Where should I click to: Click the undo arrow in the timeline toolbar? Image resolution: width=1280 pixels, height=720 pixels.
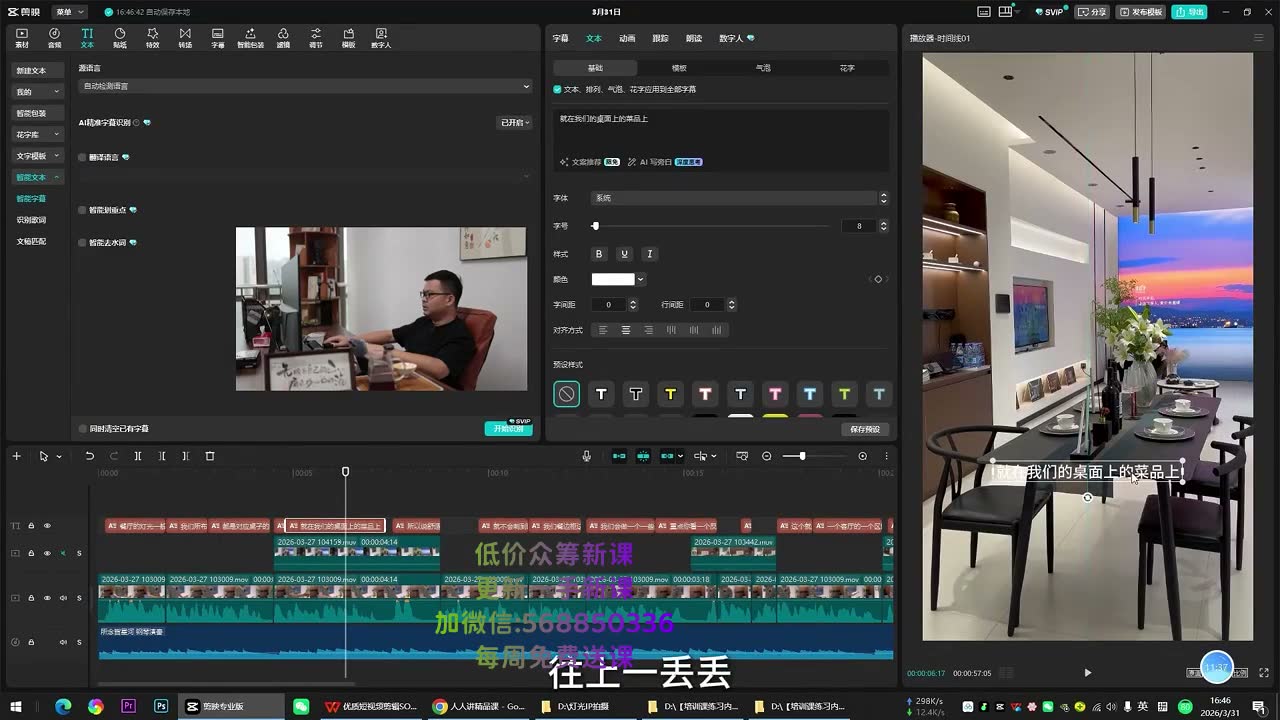pyautogui.click(x=89, y=456)
